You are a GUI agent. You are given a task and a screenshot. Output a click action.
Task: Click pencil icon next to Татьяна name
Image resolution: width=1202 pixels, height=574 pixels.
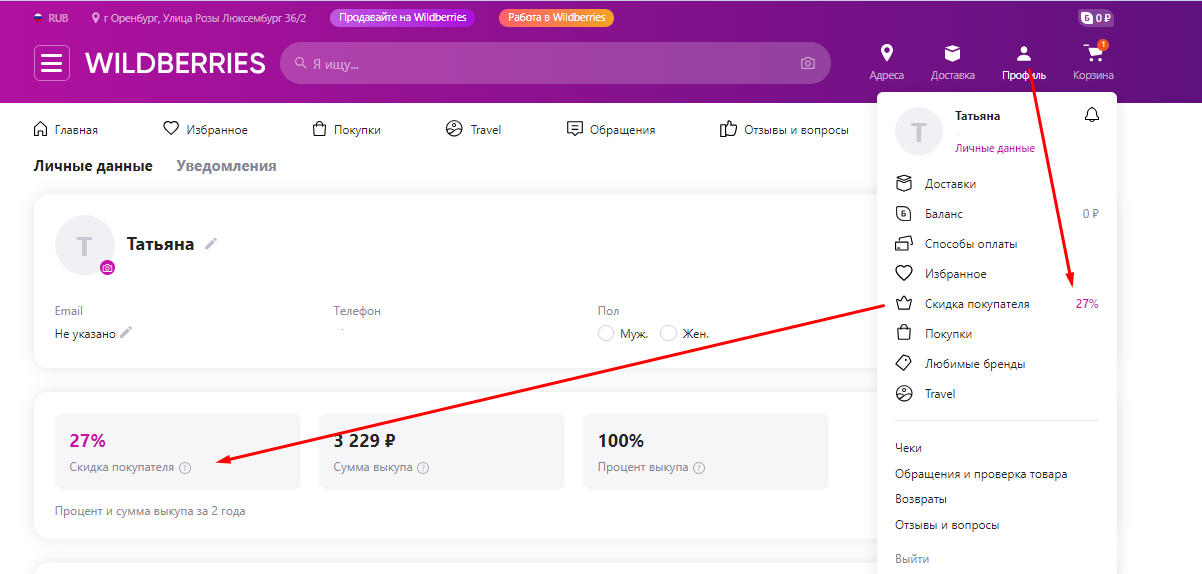[x=211, y=243]
